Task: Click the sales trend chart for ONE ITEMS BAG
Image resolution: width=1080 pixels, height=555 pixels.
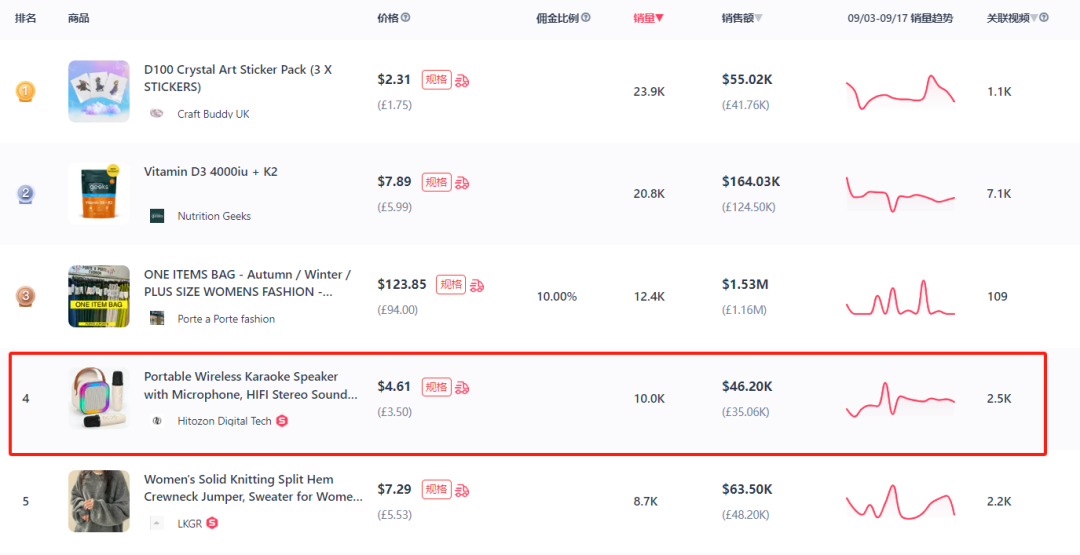Action: tap(900, 297)
